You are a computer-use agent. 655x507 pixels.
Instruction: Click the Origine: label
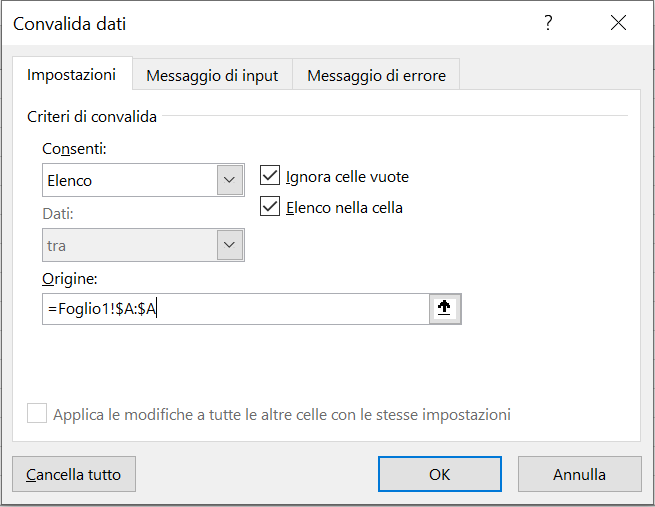tap(70, 279)
